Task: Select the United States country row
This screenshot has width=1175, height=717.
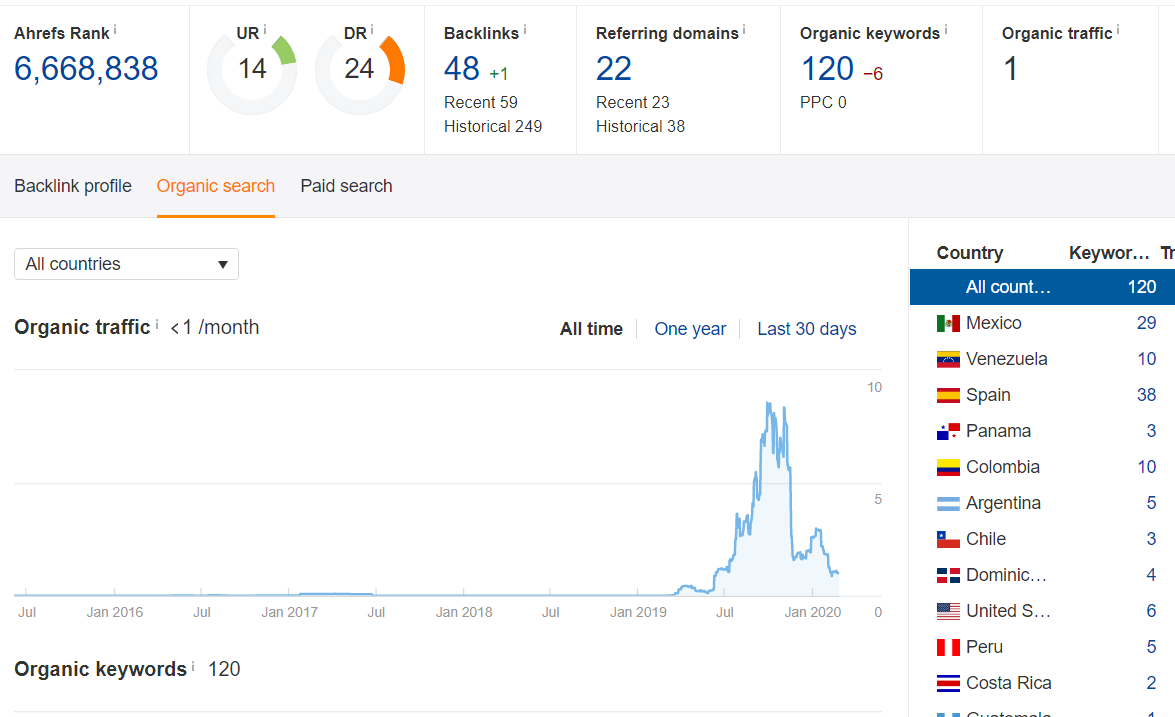Action: click(1042, 611)
